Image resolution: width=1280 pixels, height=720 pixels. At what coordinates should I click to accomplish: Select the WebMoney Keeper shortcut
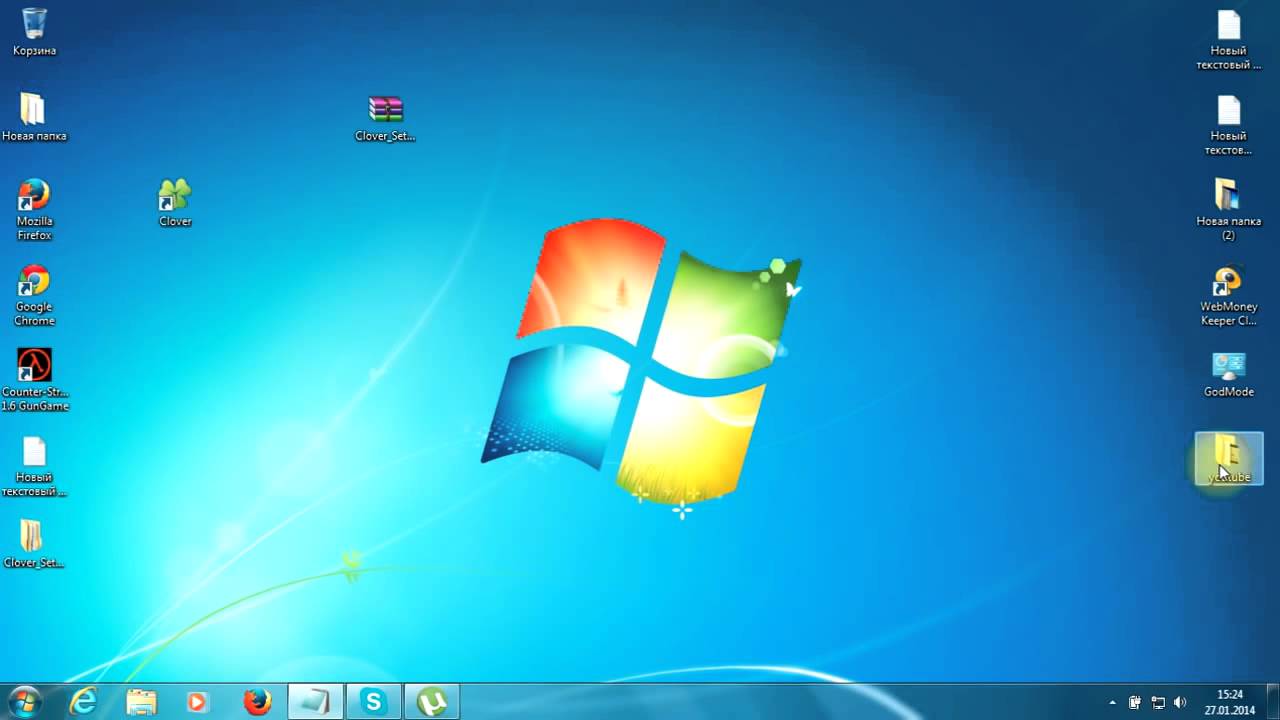pyautogui.click(x=1228, y=296)
